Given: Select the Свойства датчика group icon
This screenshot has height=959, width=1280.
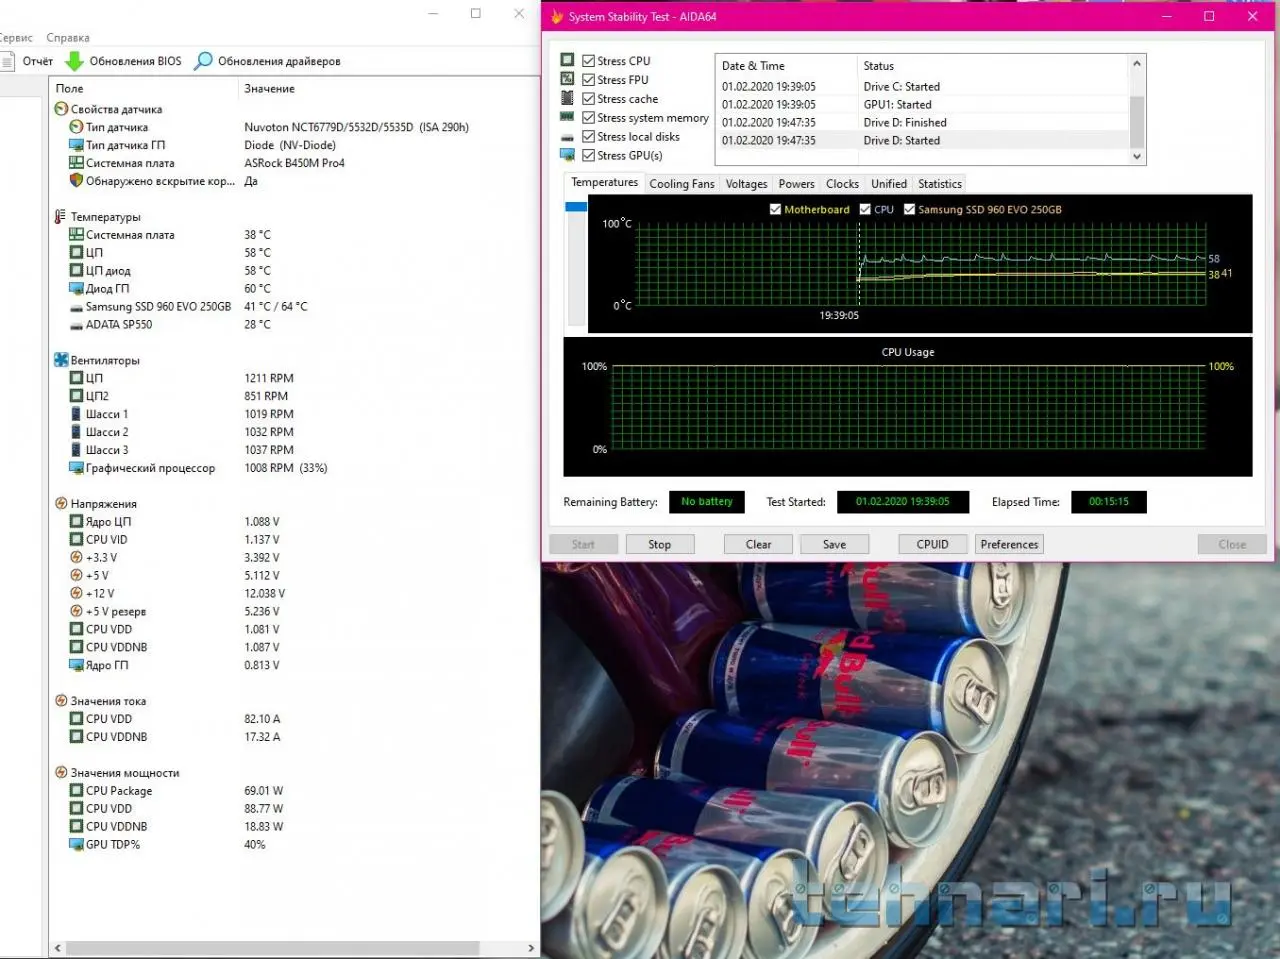Looking at the screenshot, I should 61,109.
